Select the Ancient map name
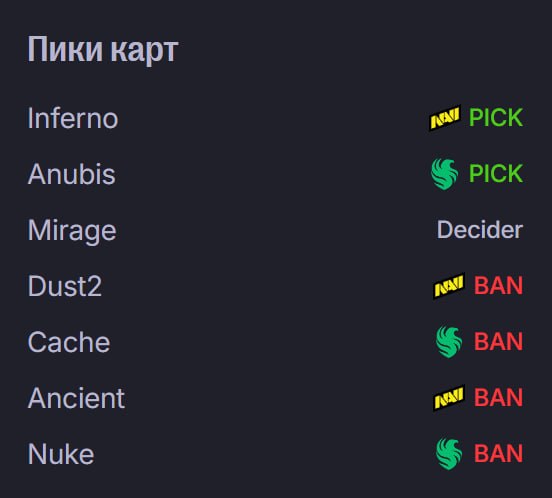The image size is (552, 498). pos(76,398)
